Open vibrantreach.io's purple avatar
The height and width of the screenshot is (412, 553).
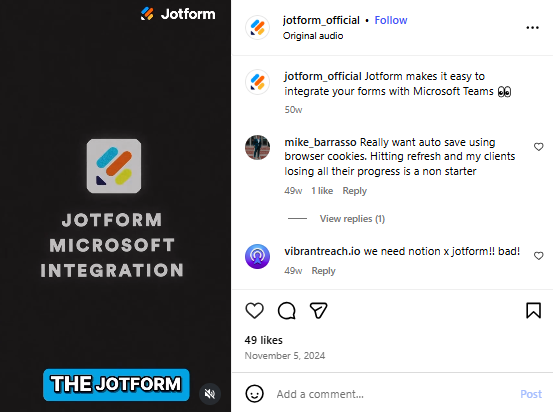257,256
